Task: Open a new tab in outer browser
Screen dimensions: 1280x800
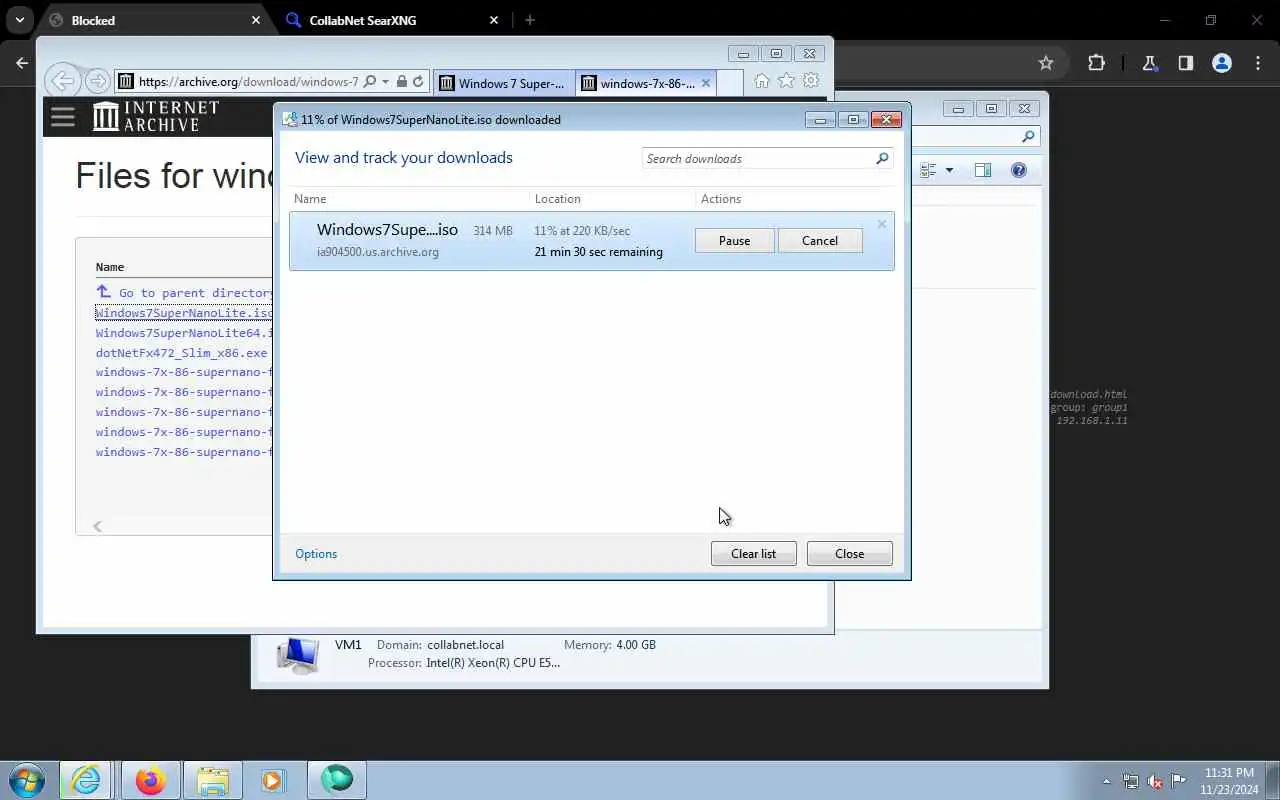Action: [530, 20]
